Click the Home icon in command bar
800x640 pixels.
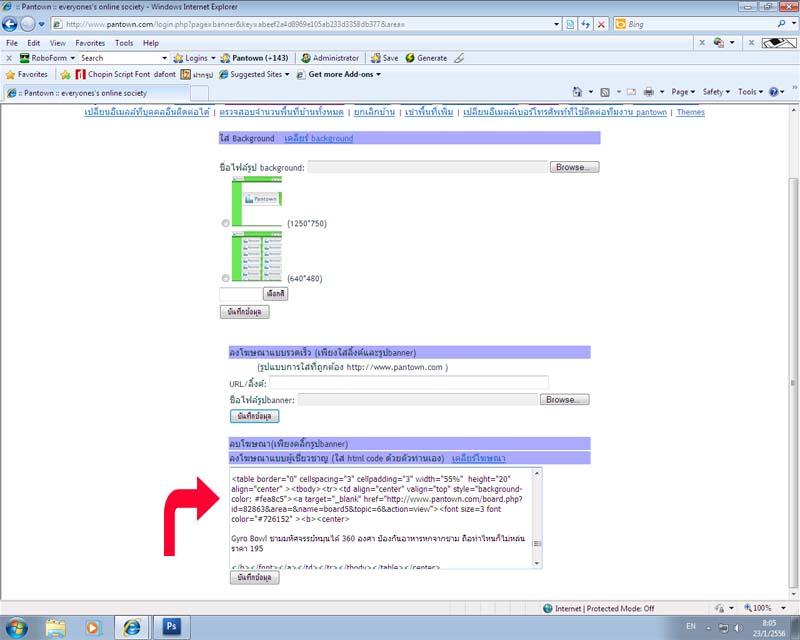[x=577, y=92]
